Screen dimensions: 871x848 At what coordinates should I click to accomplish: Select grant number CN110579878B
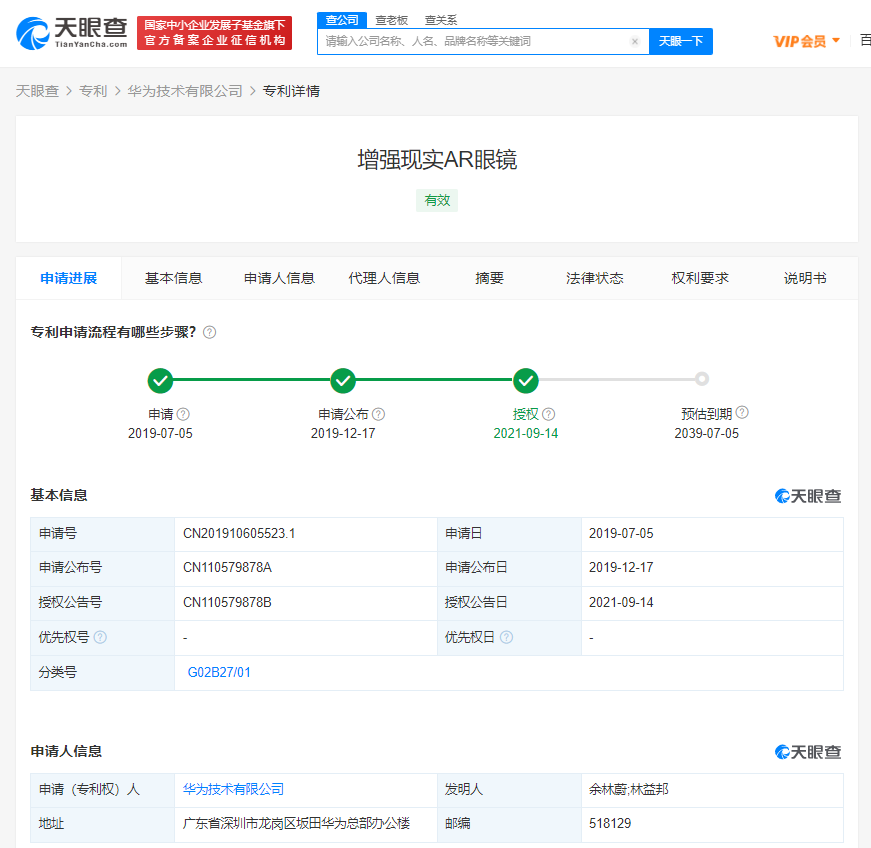point(227,603)
